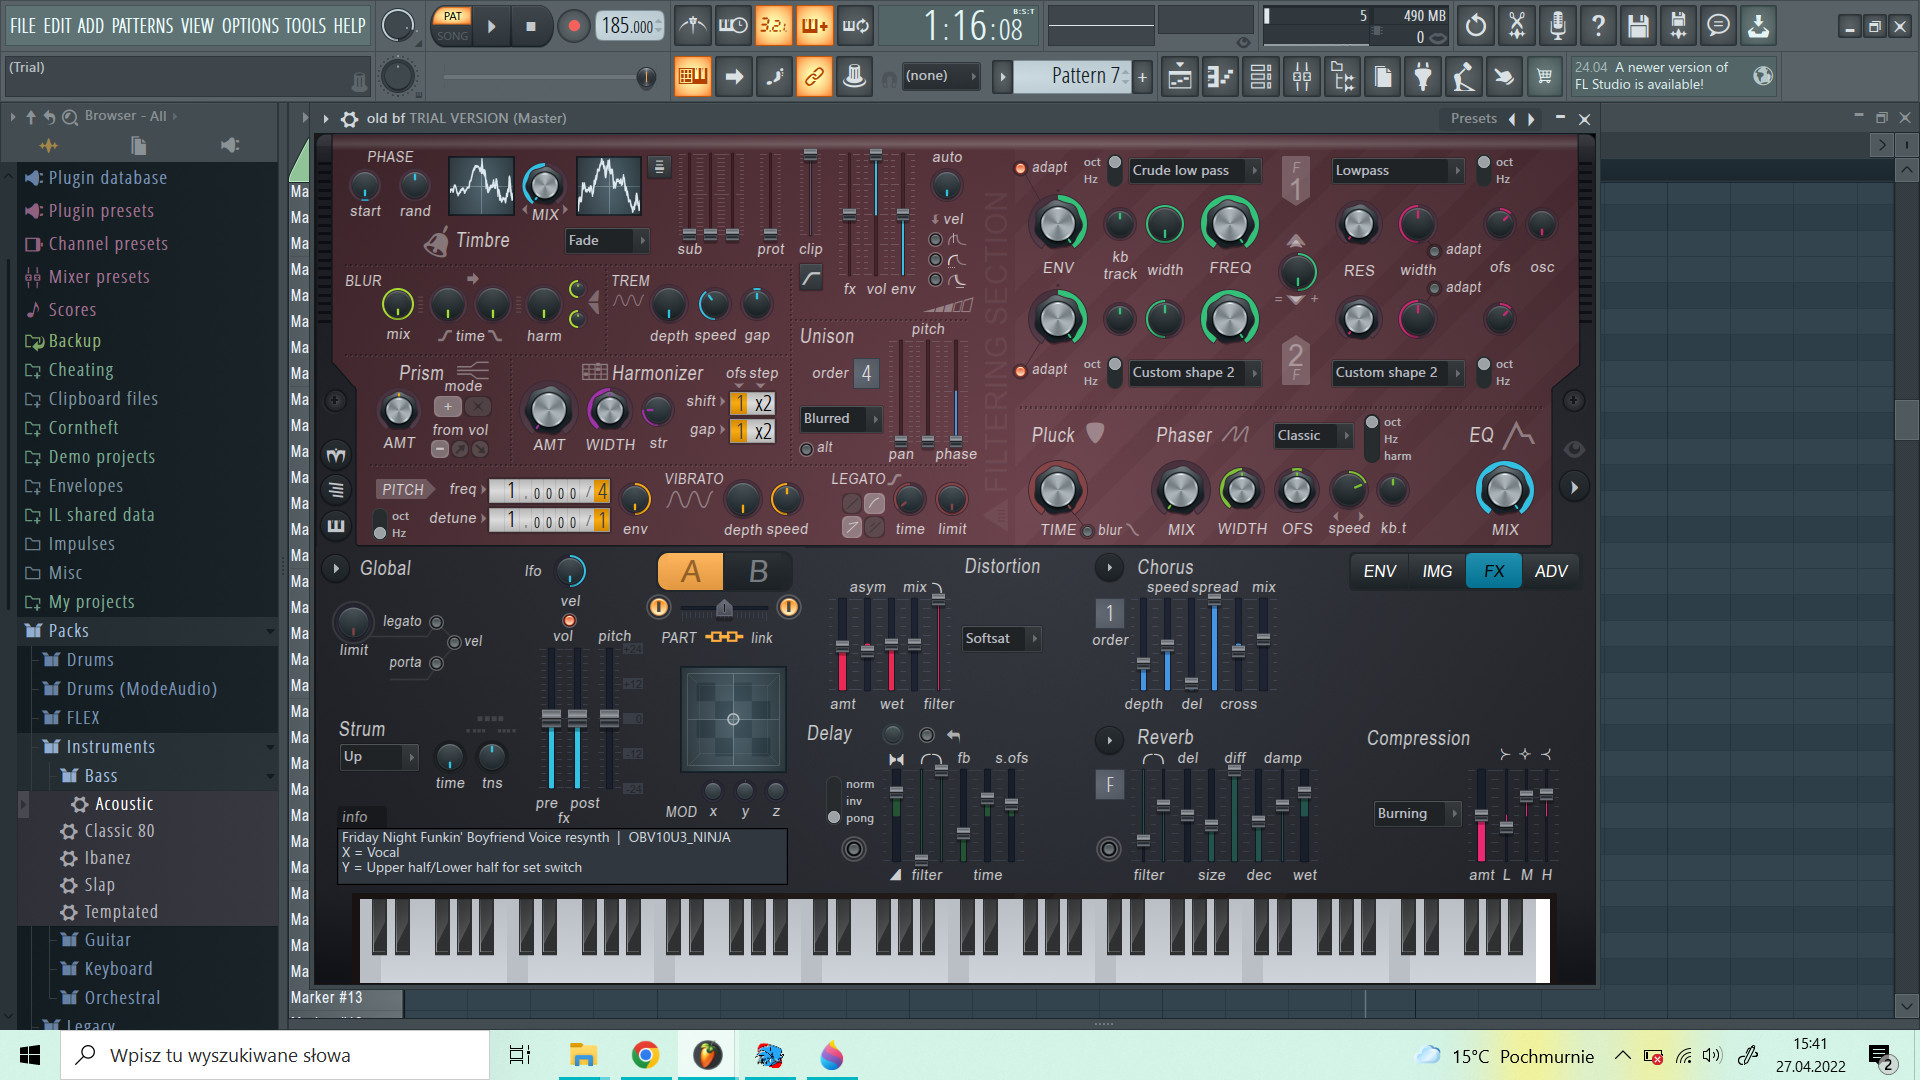Viewport: 1920px width, 1080px height.
Task: Open the help question mark icon
Action: point(1598,25)
